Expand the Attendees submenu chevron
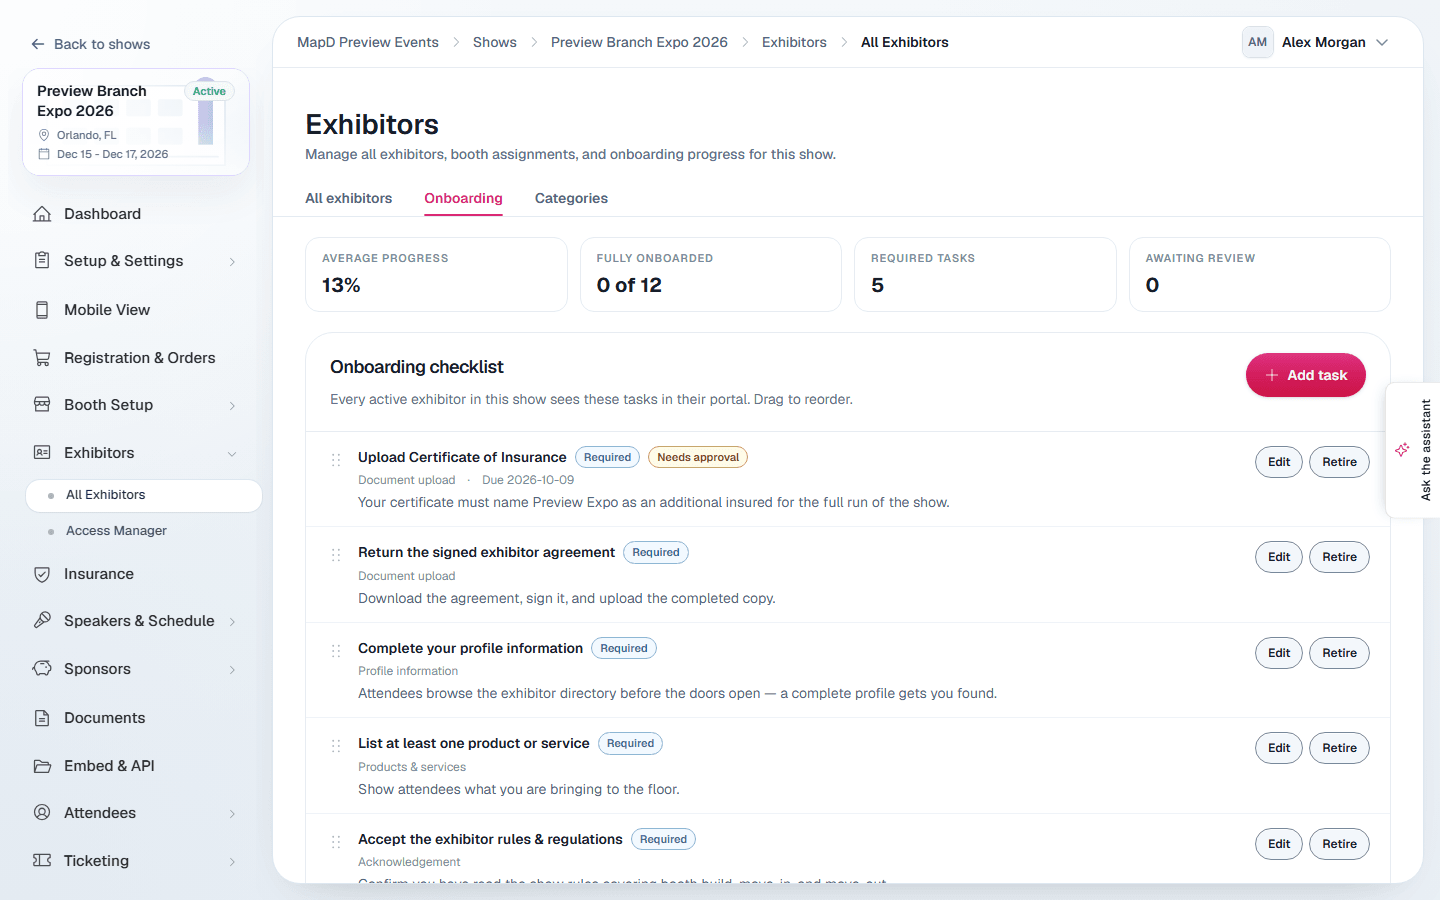Image resolution: width=1440 pixels, height=900 pixels. tap(232, 814)
